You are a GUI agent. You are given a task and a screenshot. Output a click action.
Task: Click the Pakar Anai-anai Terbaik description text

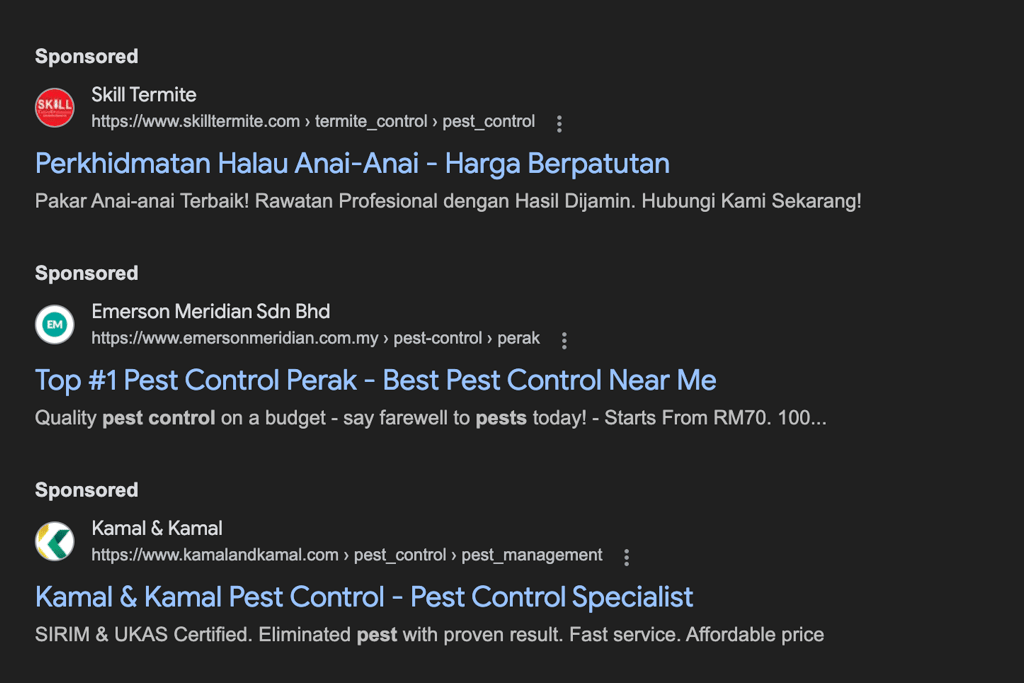[448, 201]
